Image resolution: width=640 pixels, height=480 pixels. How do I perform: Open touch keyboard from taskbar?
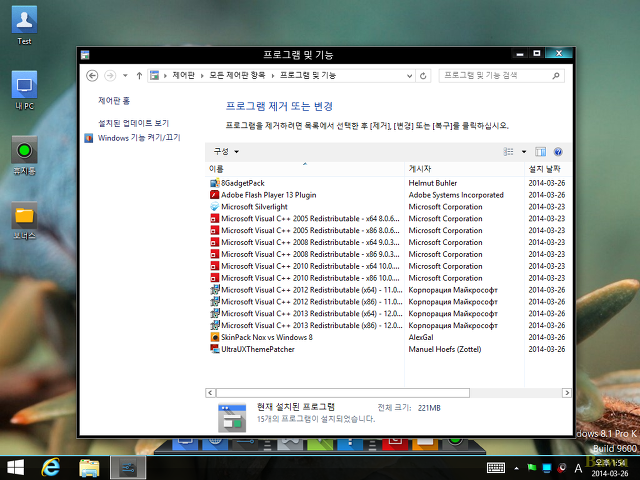tap(496, 468)
